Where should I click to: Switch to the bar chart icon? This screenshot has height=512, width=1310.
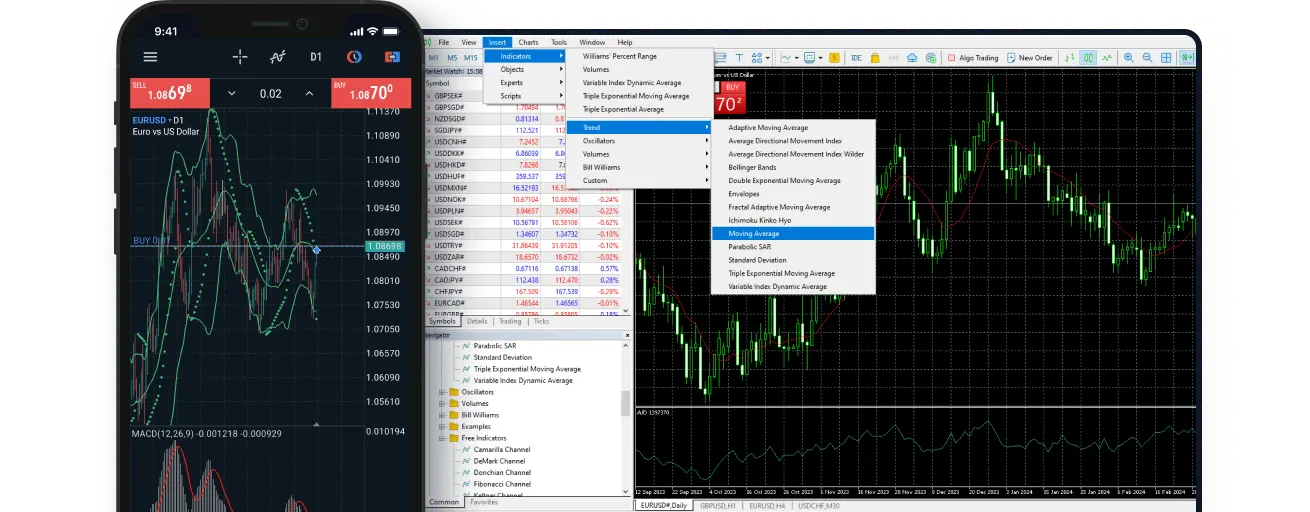click(1070, 58)
